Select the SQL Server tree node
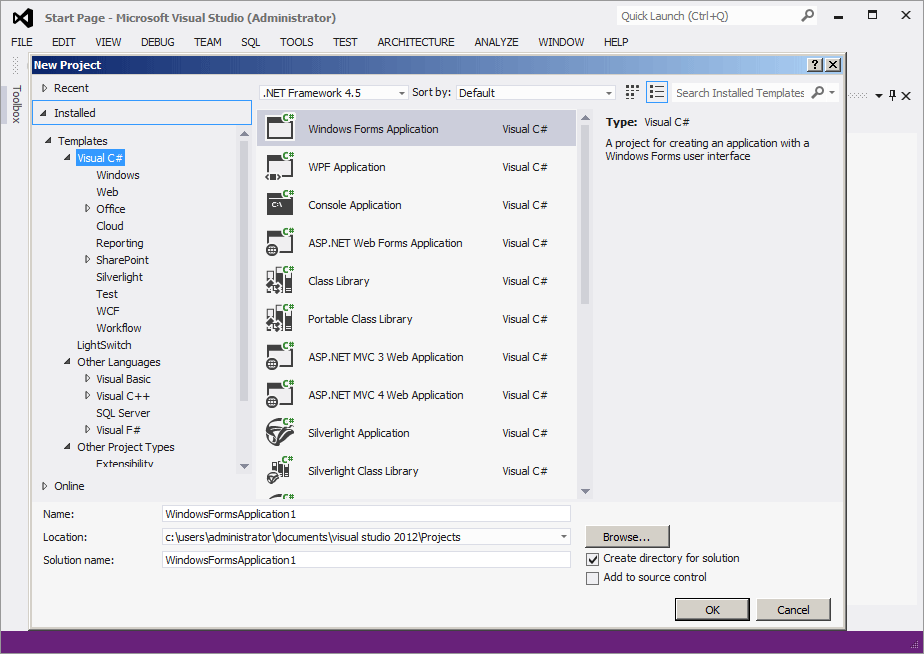Viewport: 924px width, 654px height. point(123,413)
